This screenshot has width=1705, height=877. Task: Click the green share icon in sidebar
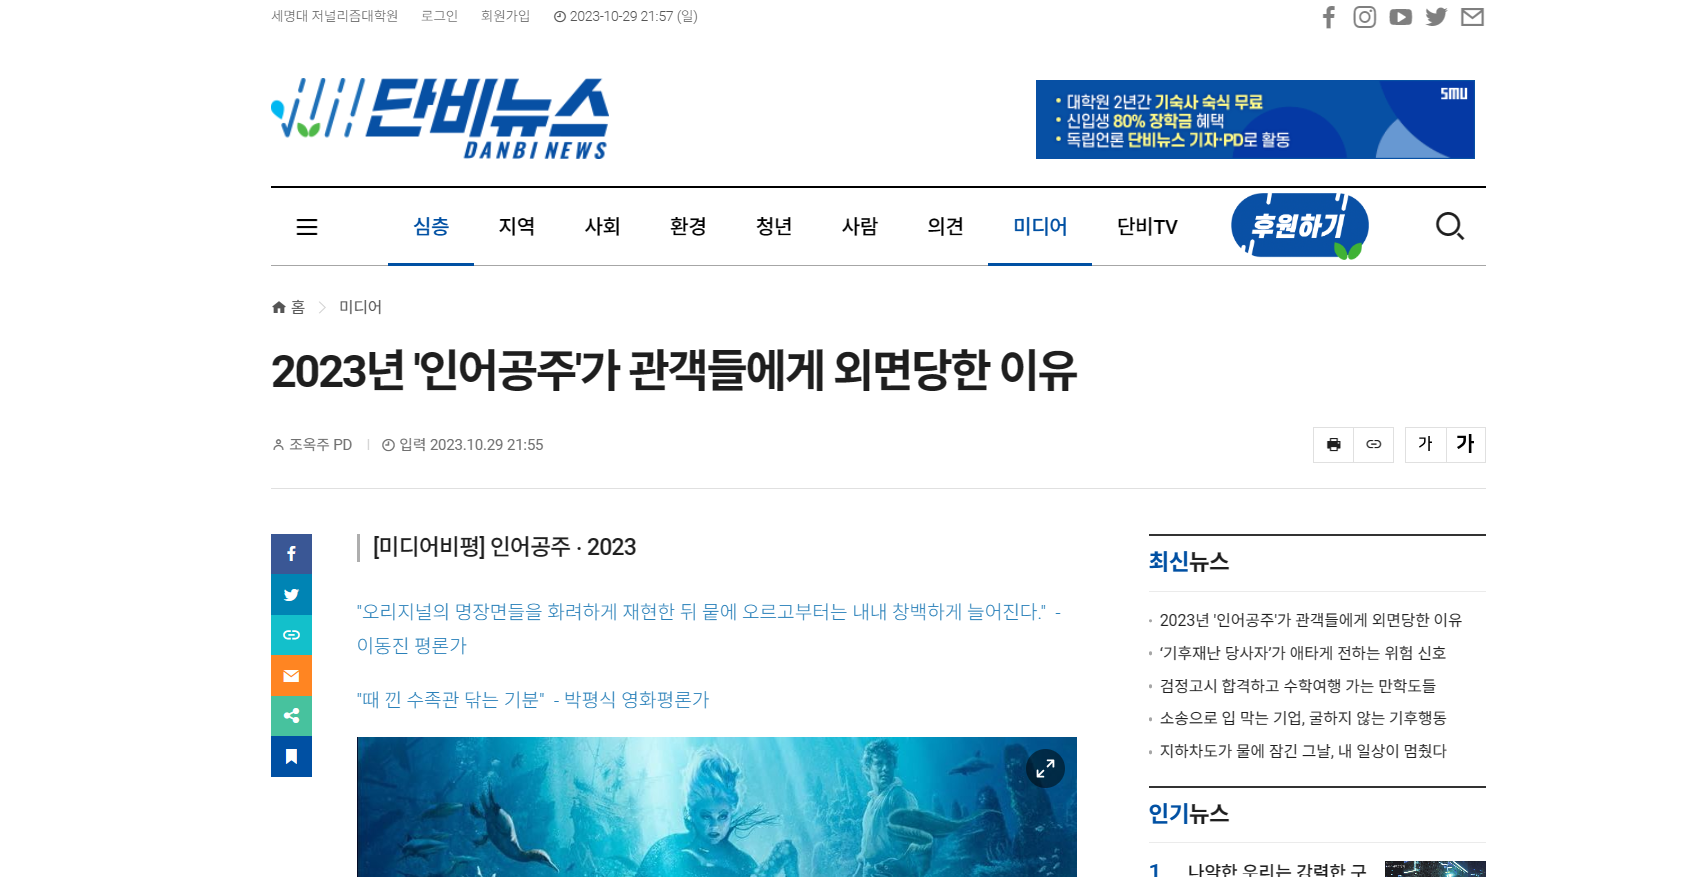(x=291, y=716)
